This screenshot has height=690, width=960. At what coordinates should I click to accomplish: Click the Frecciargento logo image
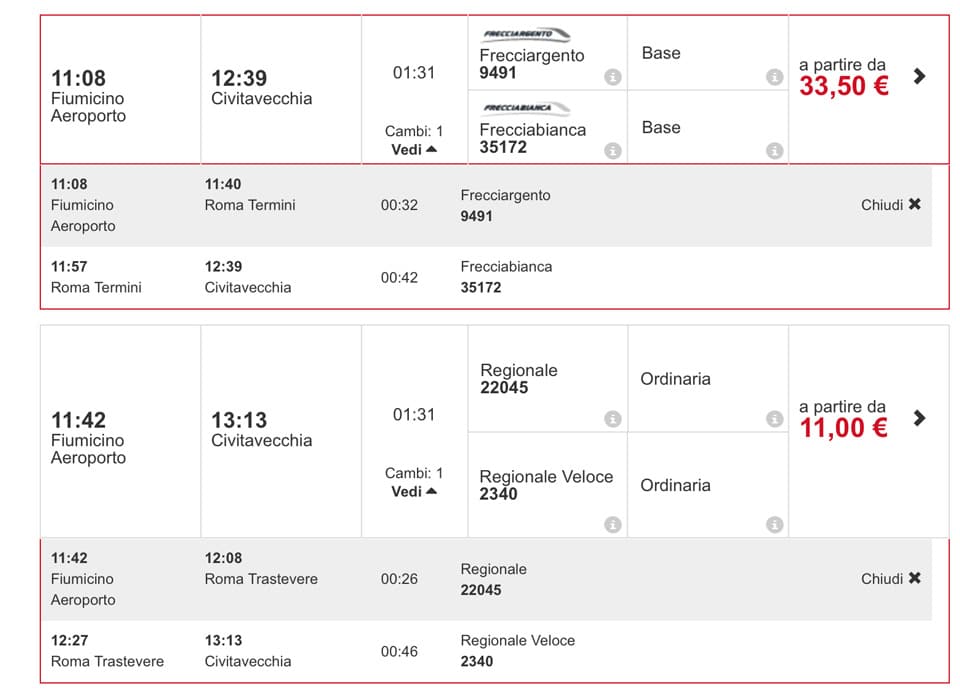click(525, 34)
